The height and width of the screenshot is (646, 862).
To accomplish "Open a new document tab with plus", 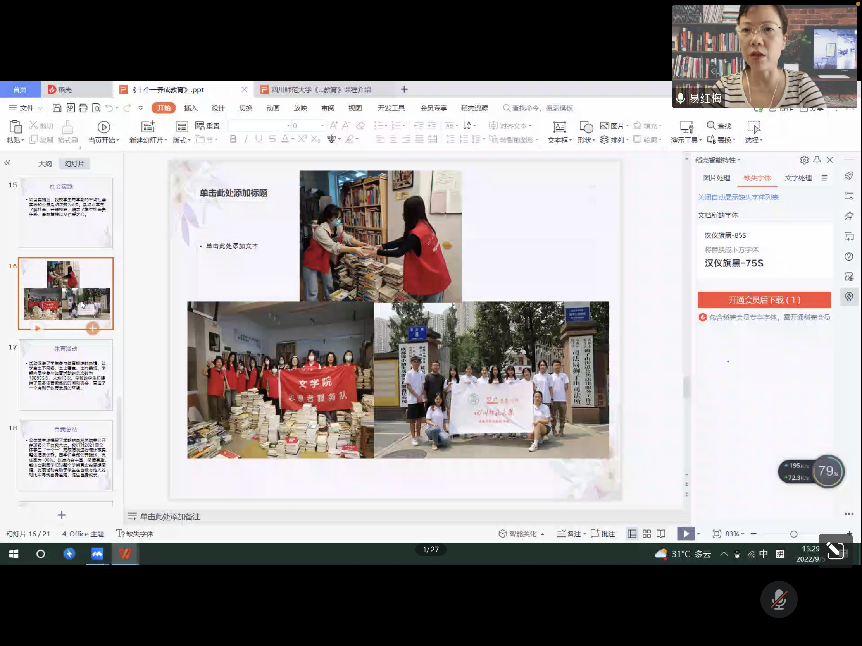I will (x=404, y=89).
